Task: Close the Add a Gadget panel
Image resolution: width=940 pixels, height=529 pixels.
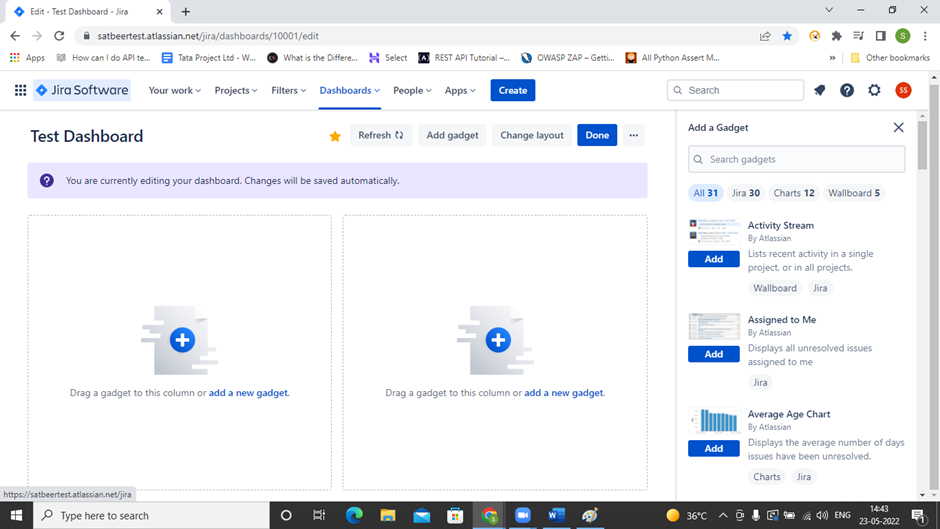Action: pos(898,128)
